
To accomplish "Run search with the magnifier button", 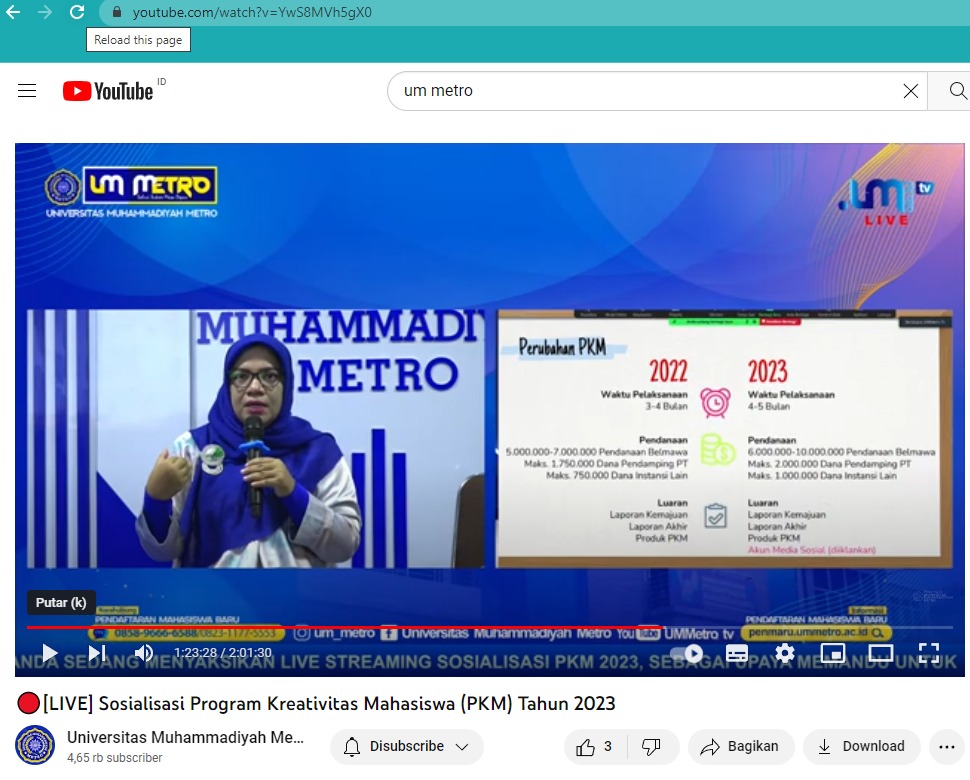I will (x=956, y=91).
